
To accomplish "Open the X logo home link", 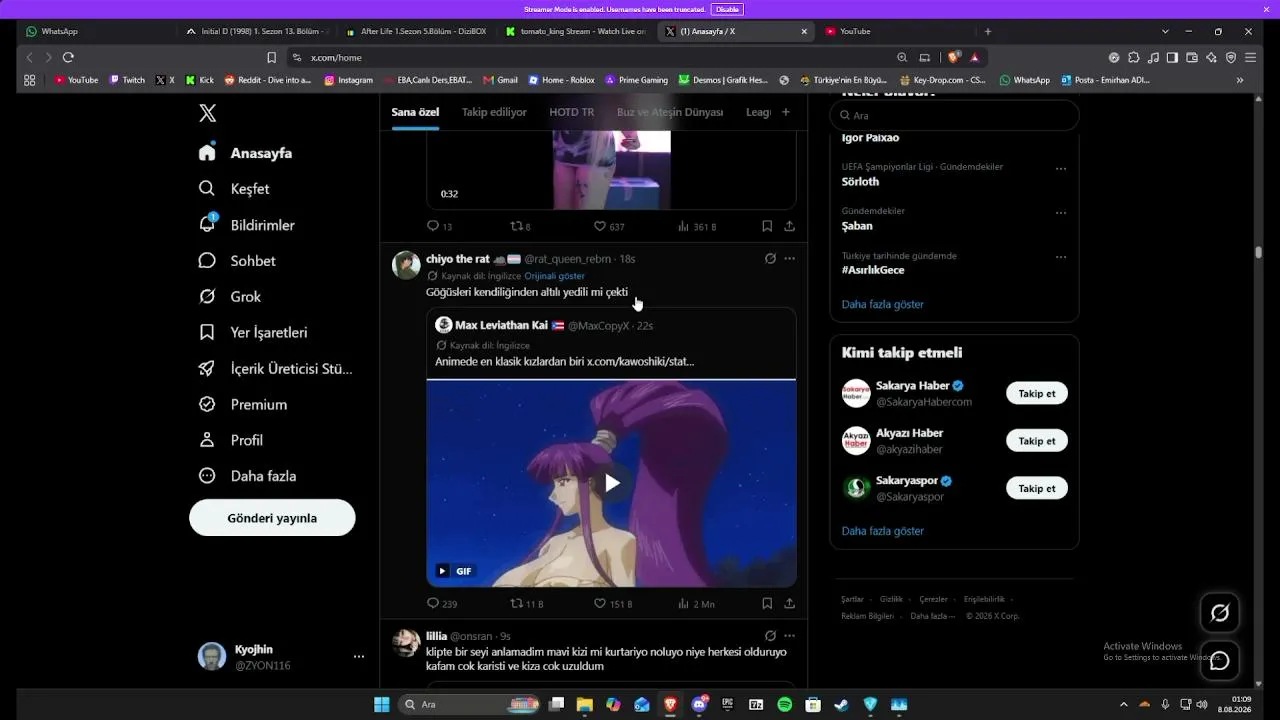I will tap(207, 113).
